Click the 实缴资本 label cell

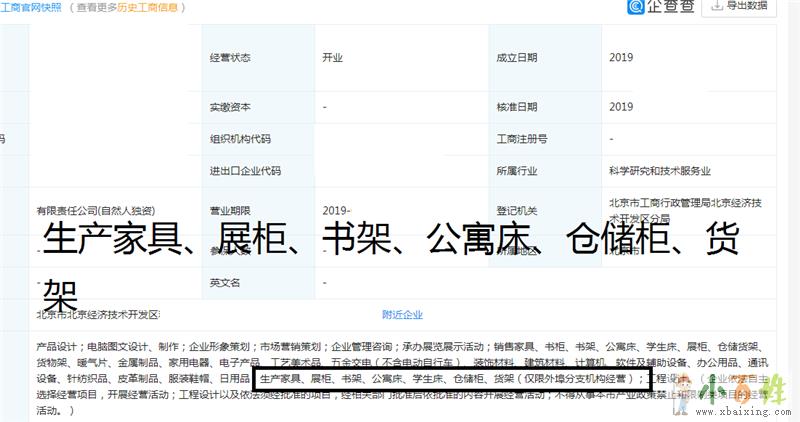pyautogui.click(x=230, y=107)
